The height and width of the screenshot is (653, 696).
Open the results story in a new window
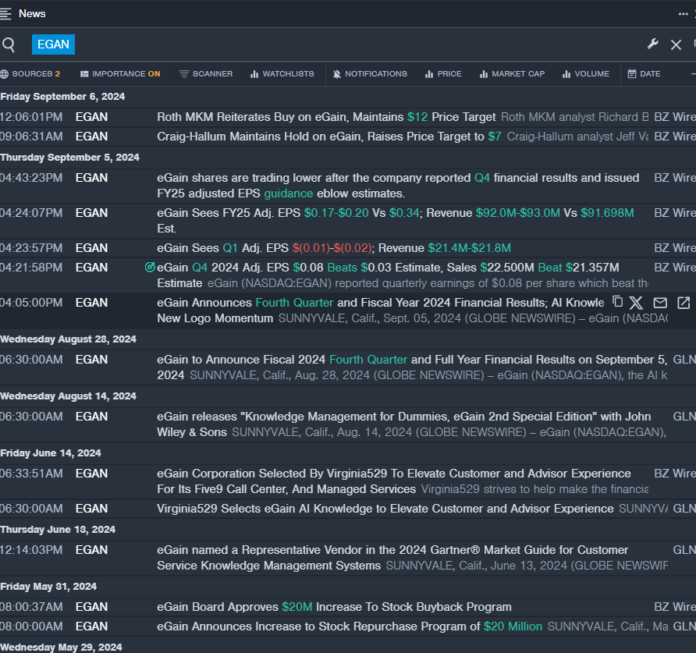coord(684,303)
